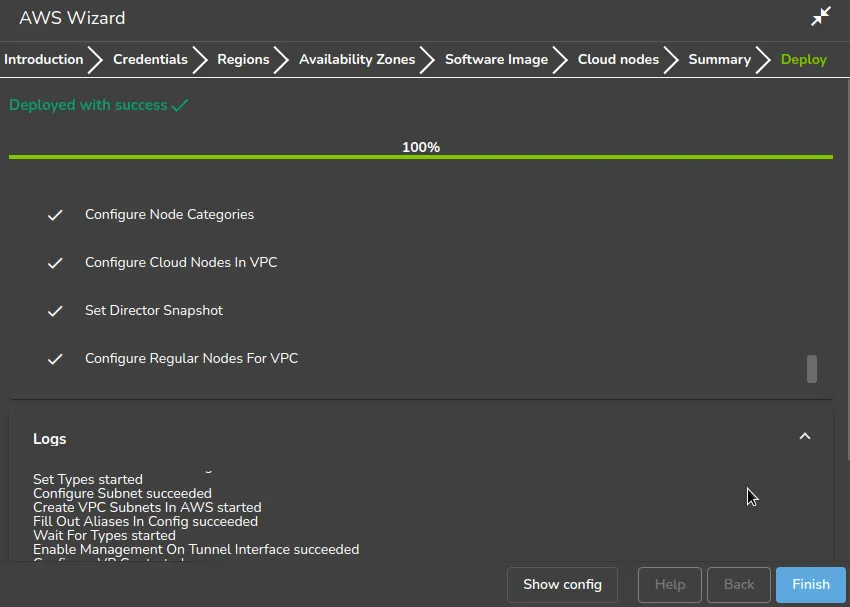The width and height of the screenshot is (850, 607).
Task: Go to the Software Image step
Action: (x=496, y=59)
